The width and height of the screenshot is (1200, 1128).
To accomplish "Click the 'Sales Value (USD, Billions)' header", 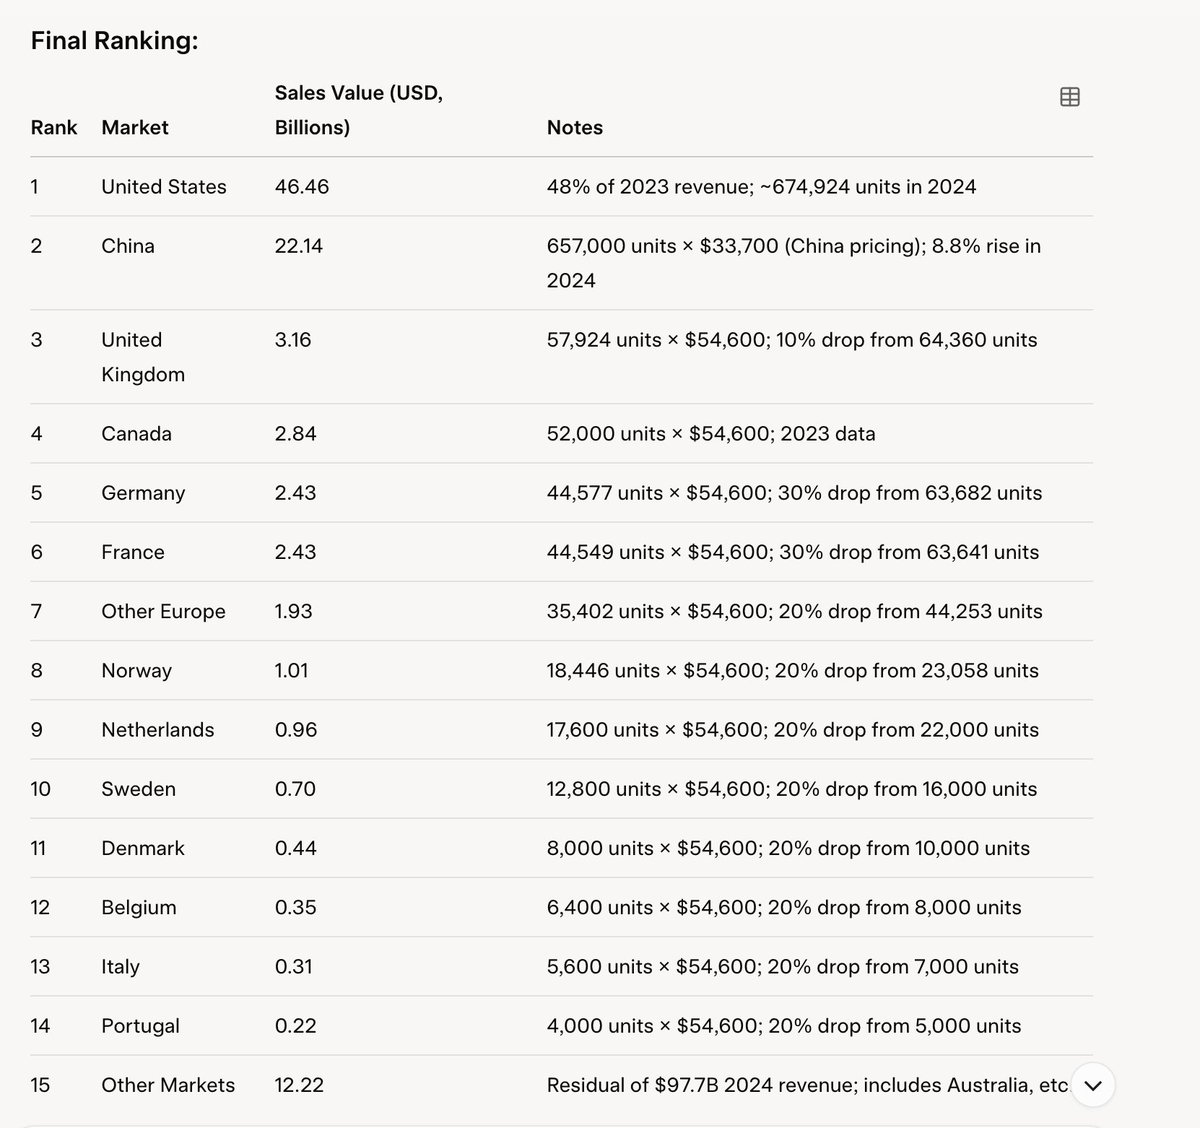I will coord(359,110).
